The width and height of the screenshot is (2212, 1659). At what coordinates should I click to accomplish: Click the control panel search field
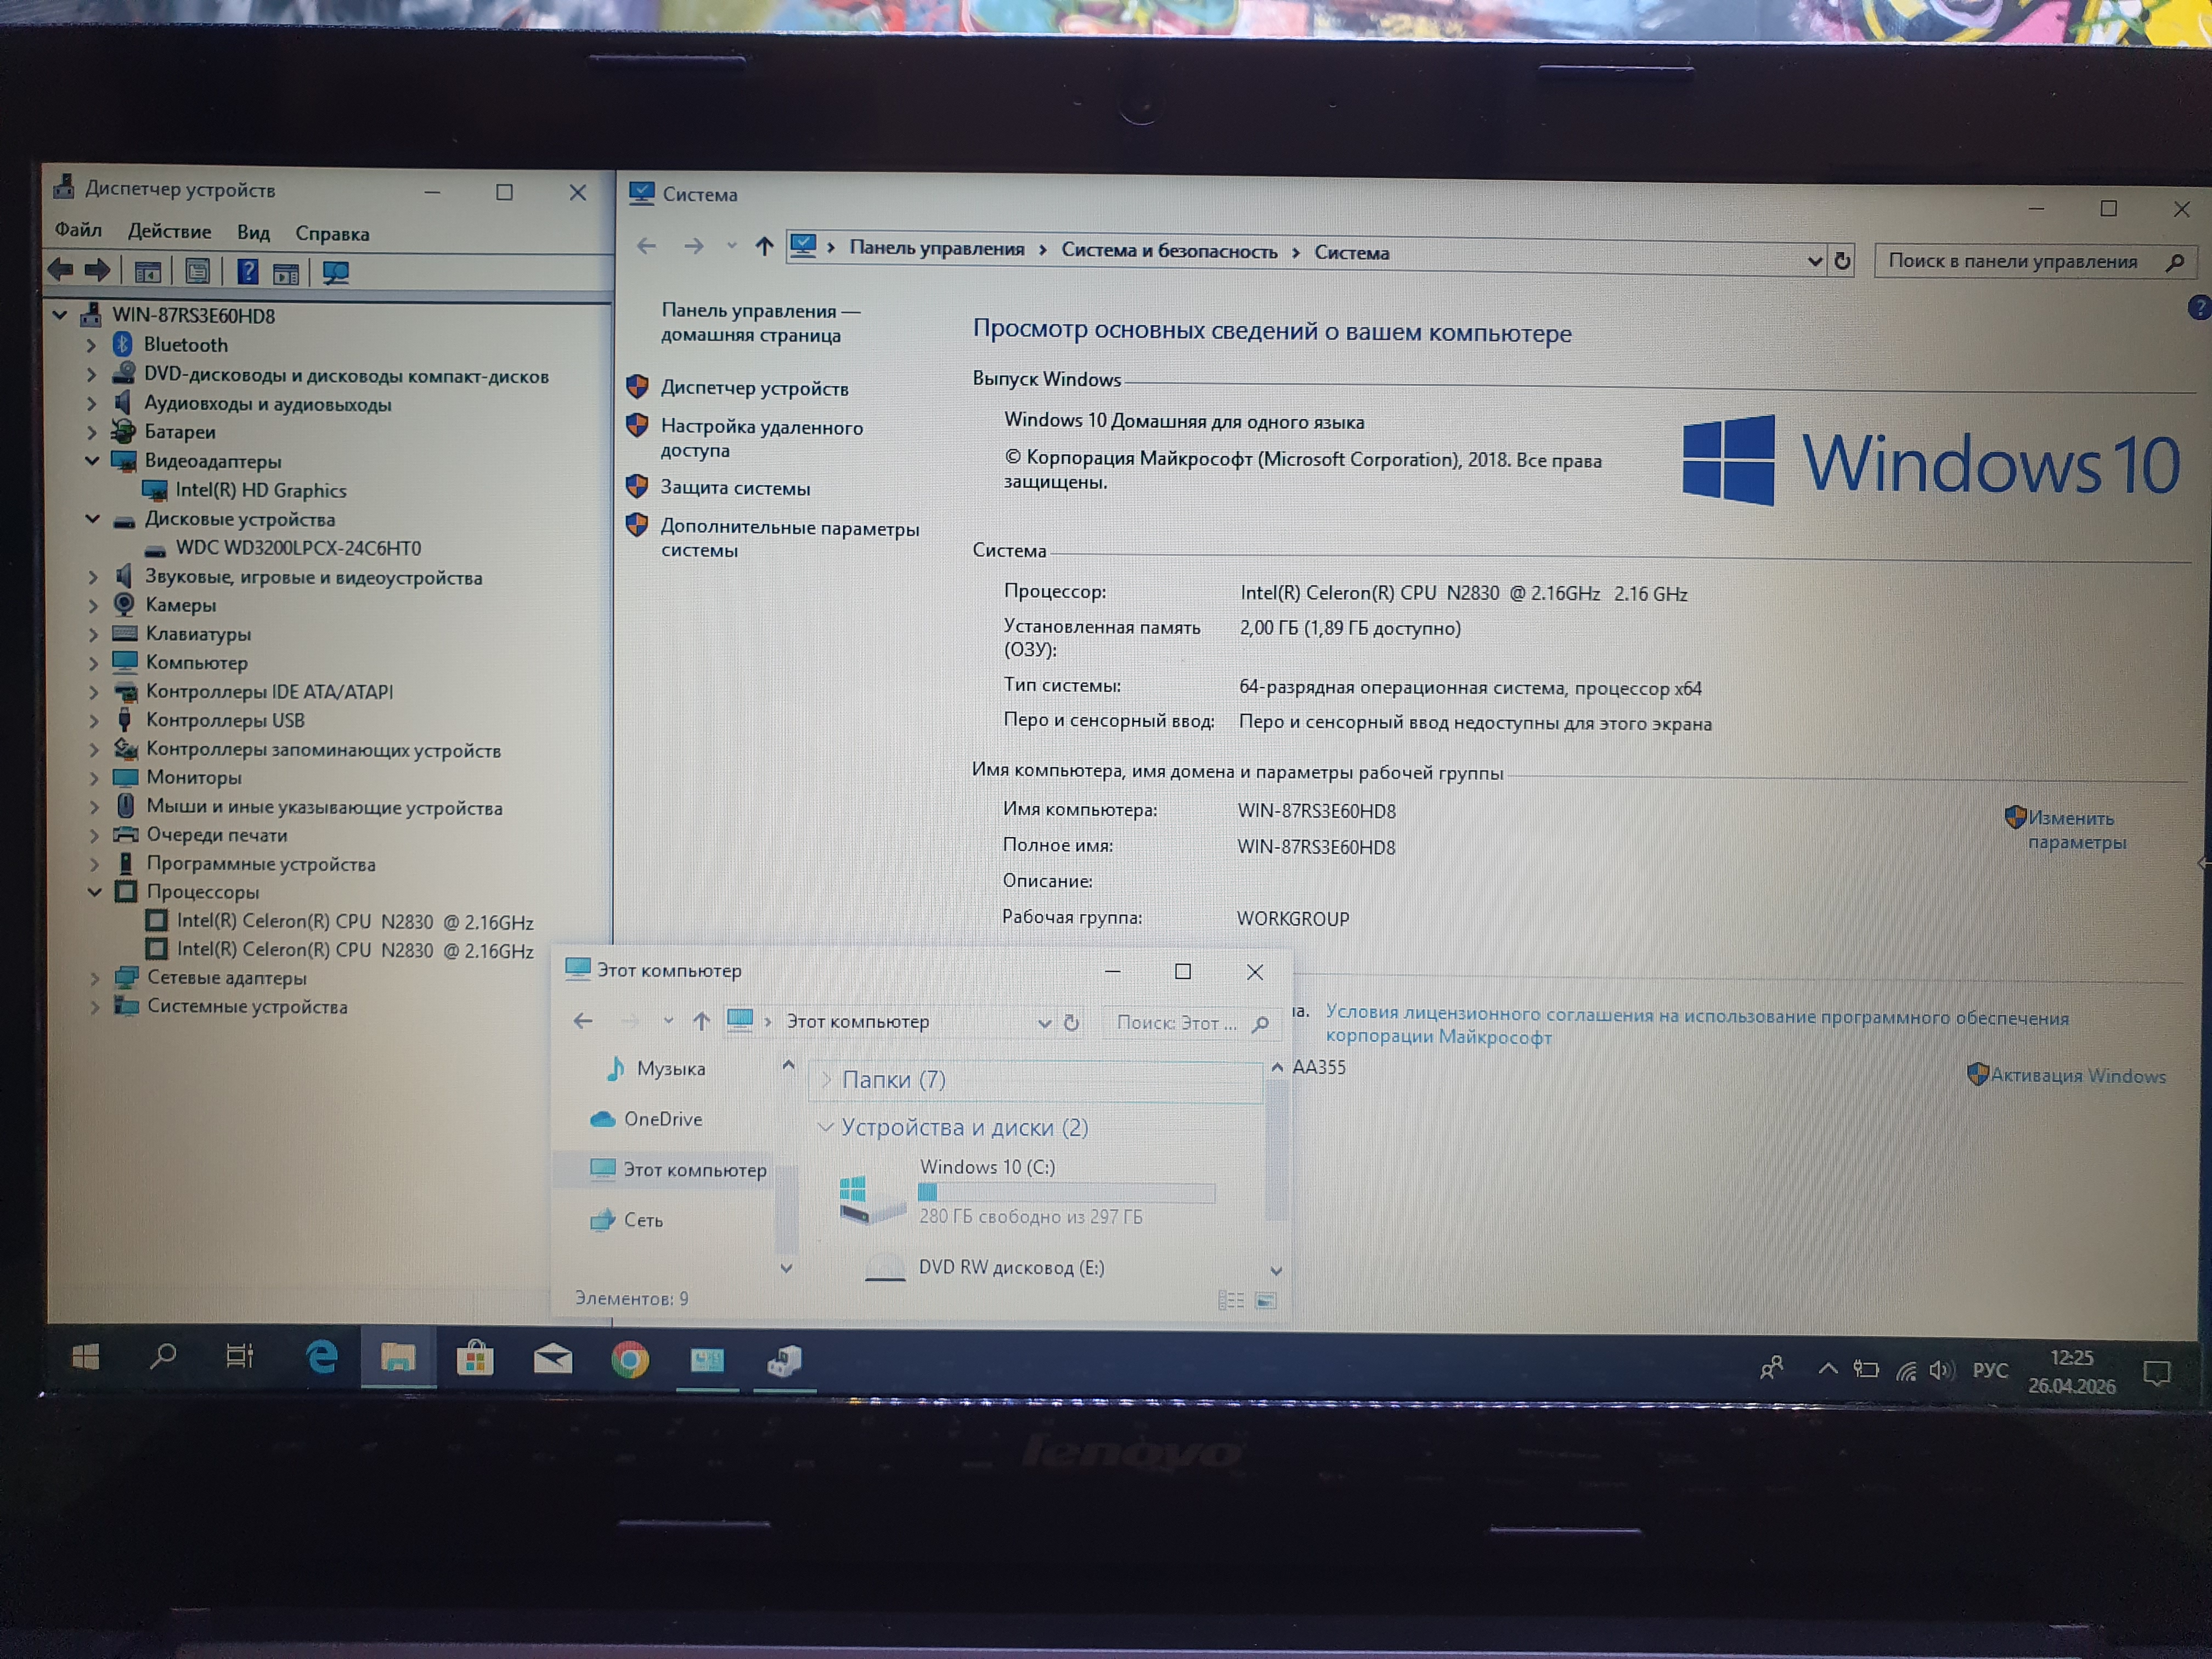point(2012,261)
